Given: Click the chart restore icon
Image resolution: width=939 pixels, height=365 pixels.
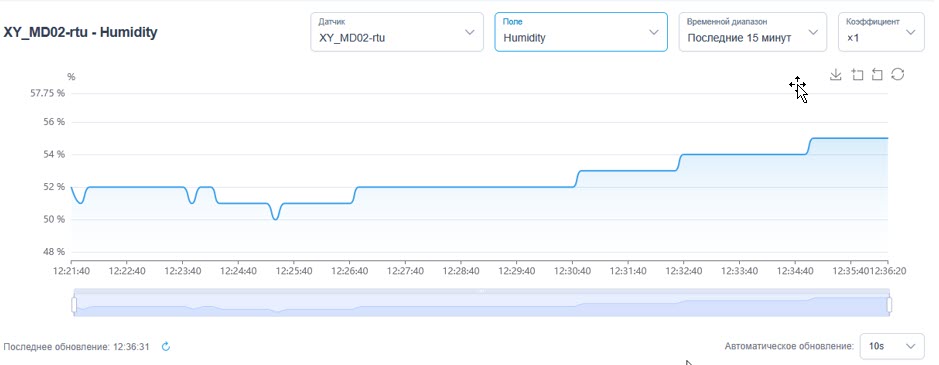Looking at the screenshot, I should click(897, 74).
